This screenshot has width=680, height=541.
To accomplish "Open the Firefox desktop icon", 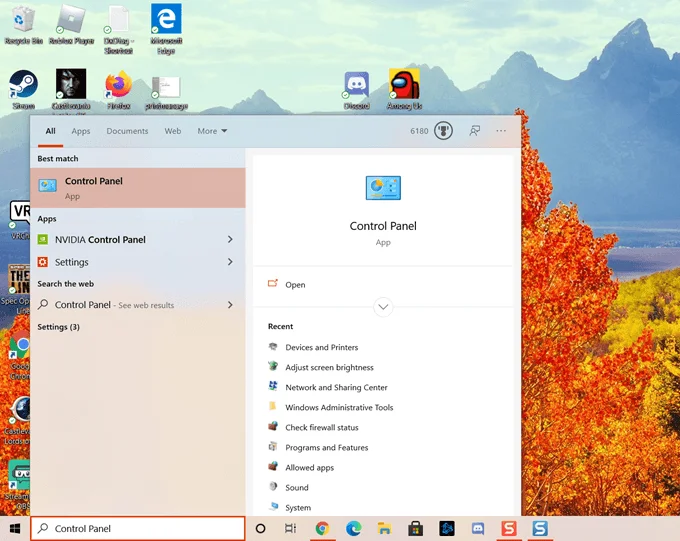I will 118,89.
